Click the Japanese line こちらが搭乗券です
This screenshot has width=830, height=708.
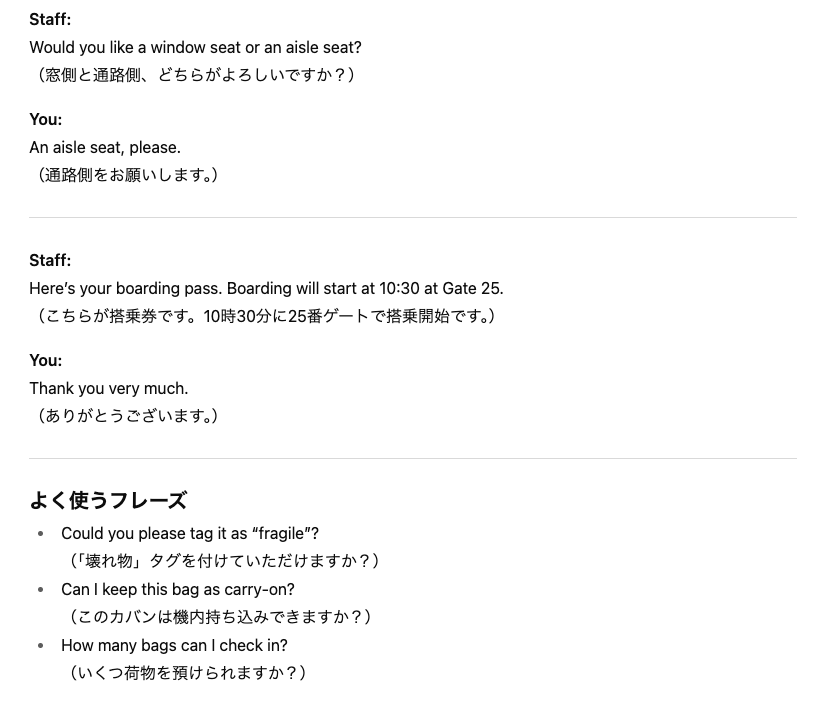pos(266,316)
